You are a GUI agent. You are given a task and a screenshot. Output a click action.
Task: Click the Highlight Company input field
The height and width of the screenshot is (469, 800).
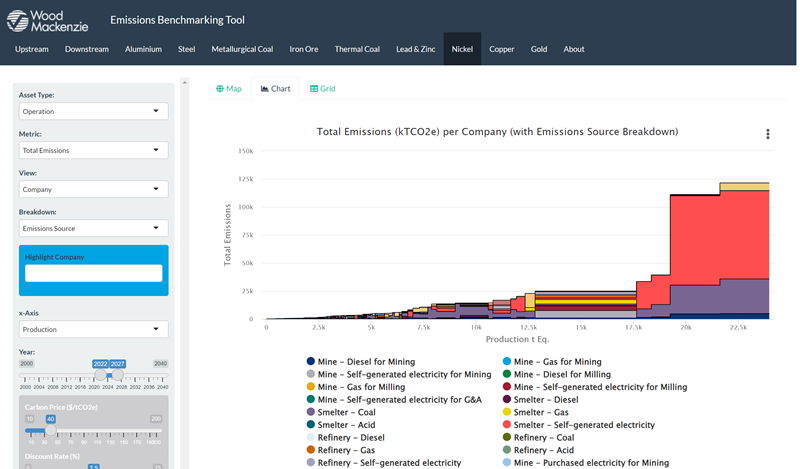tap(93, 273)
